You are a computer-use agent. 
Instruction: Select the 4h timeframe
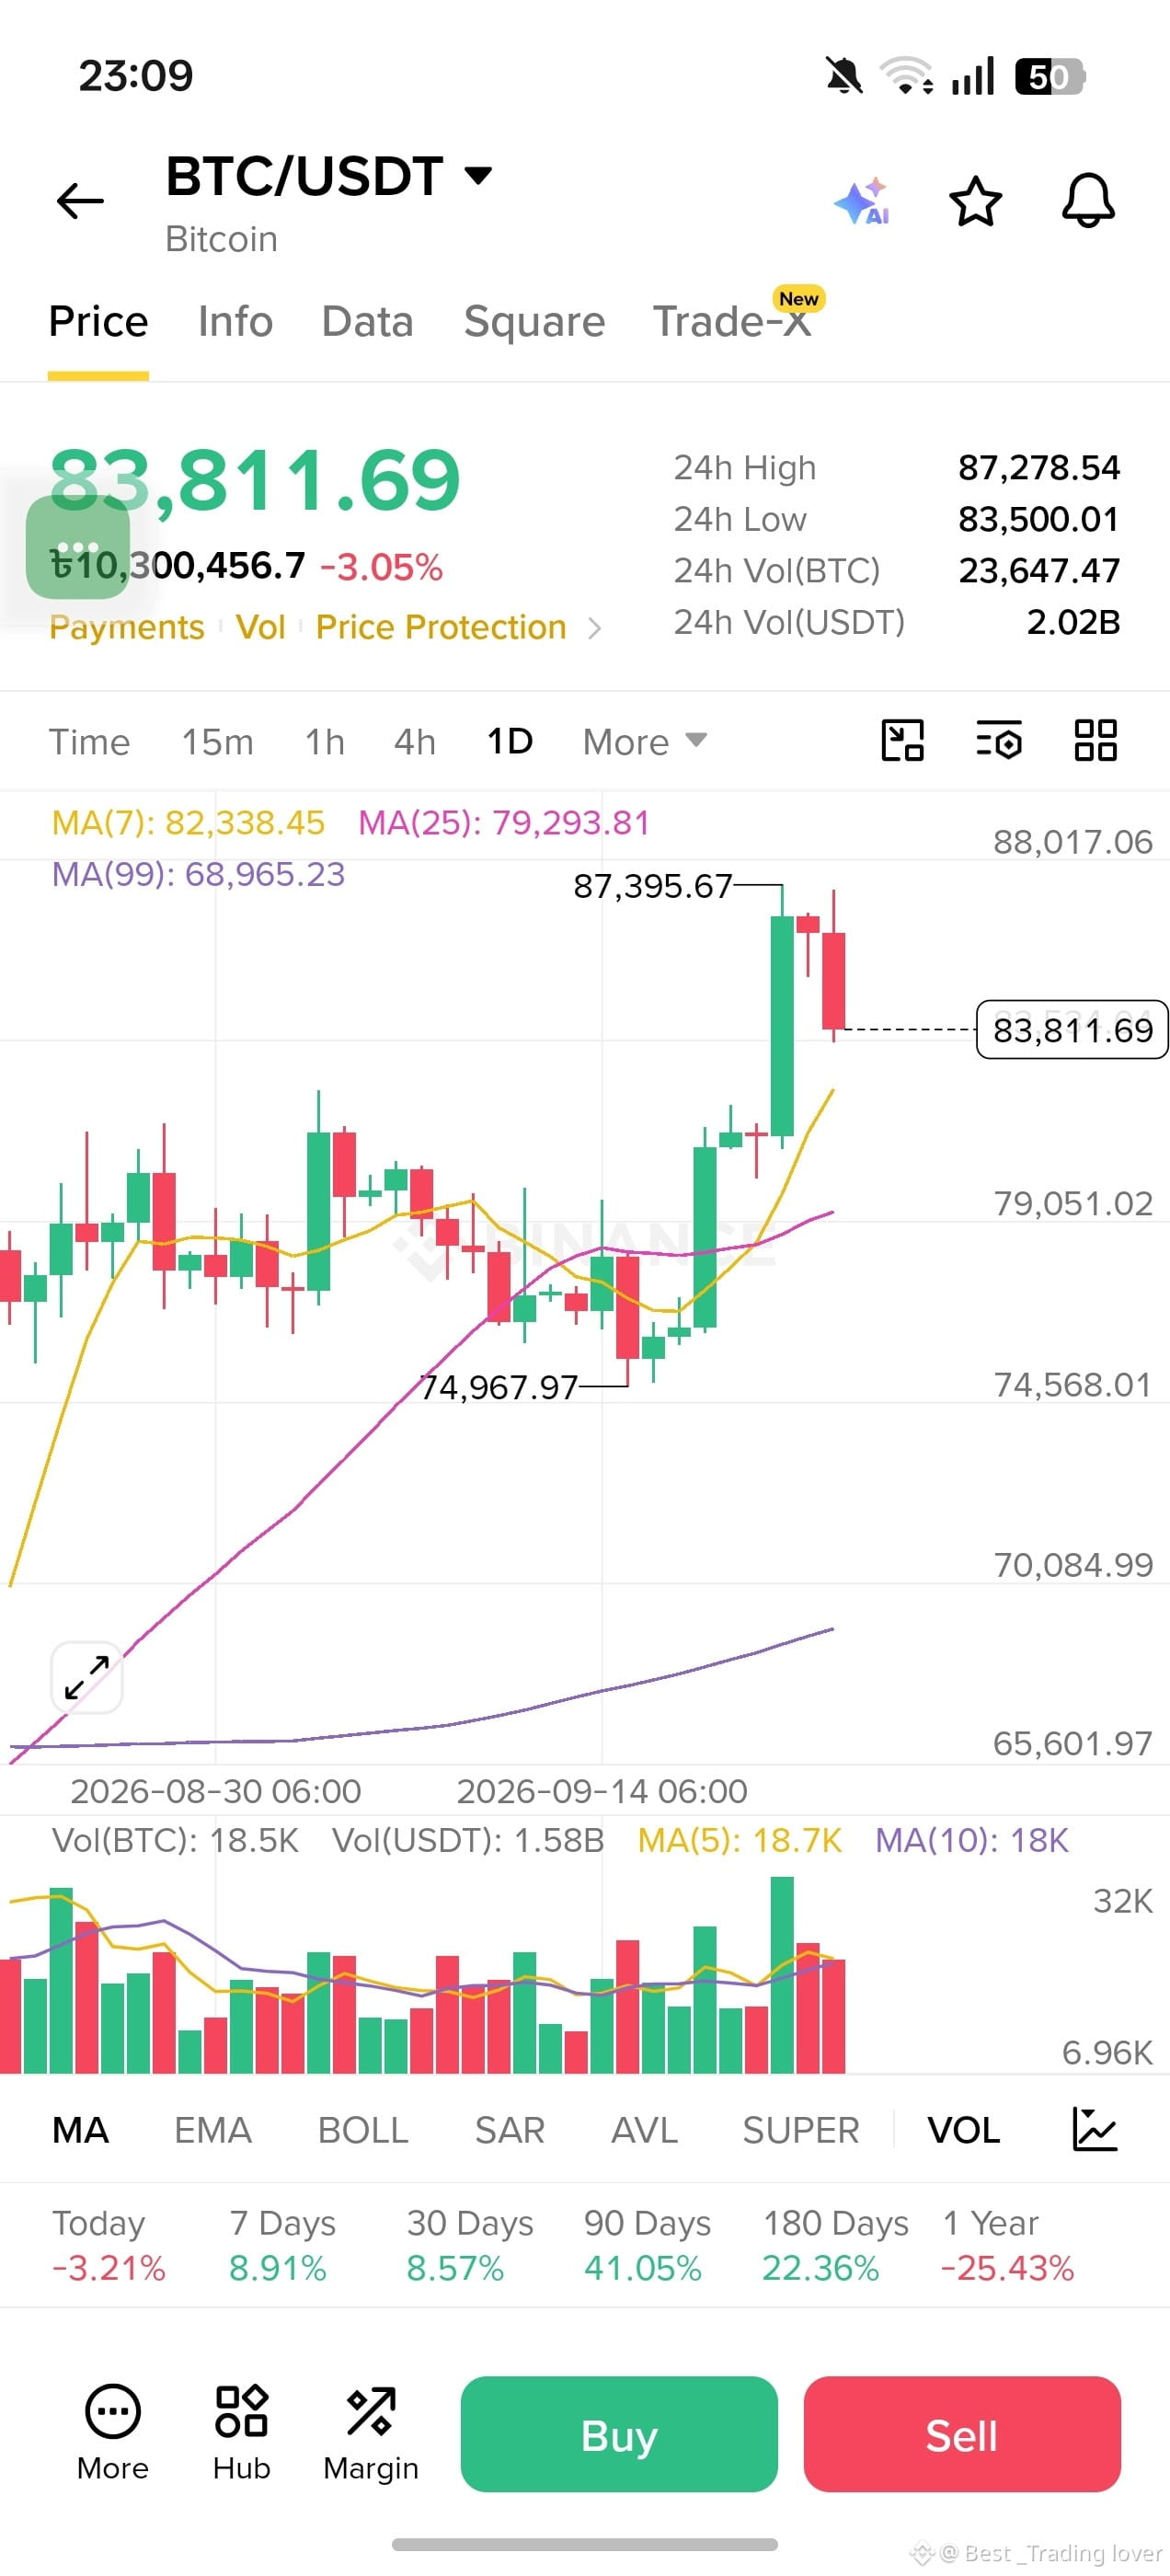tap(415, 742)
